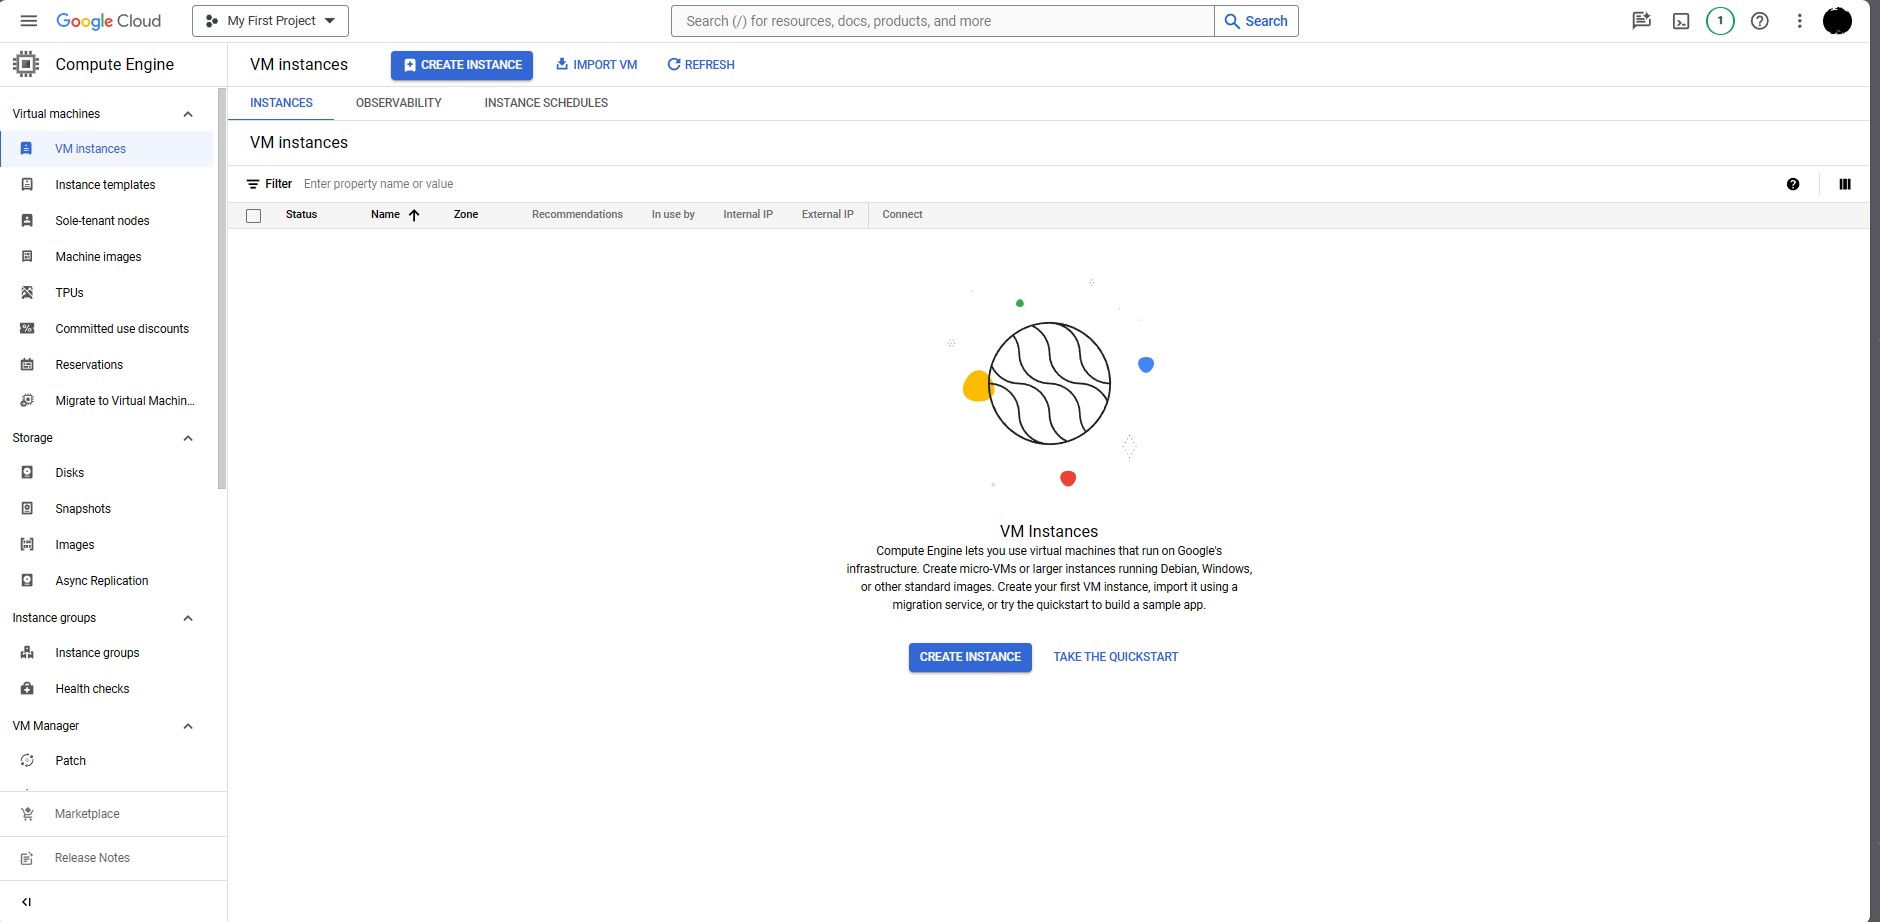Image resolution: width=1880 pixels, height=922 pixels.
Task: Click the Instance groups item icon
Action: (27, 653)
